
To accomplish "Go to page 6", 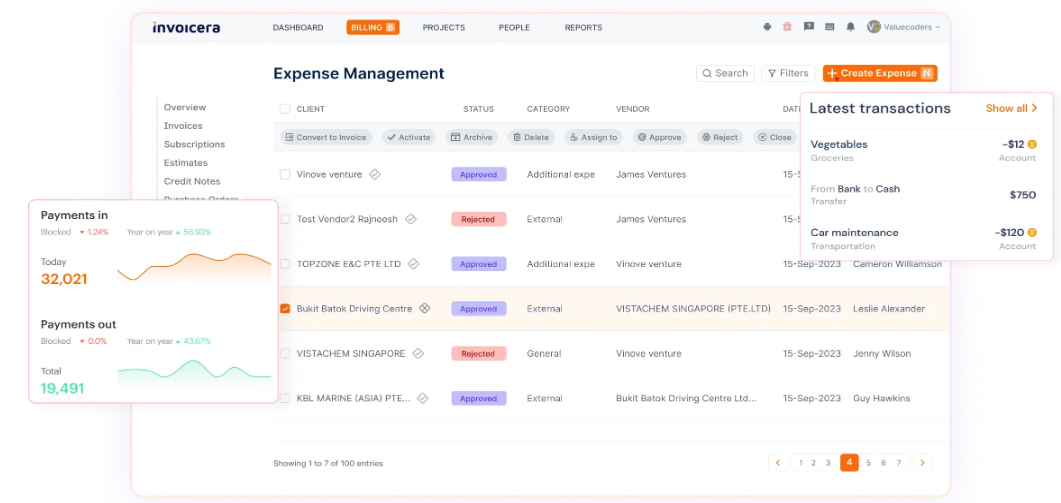I will [883, 463].
